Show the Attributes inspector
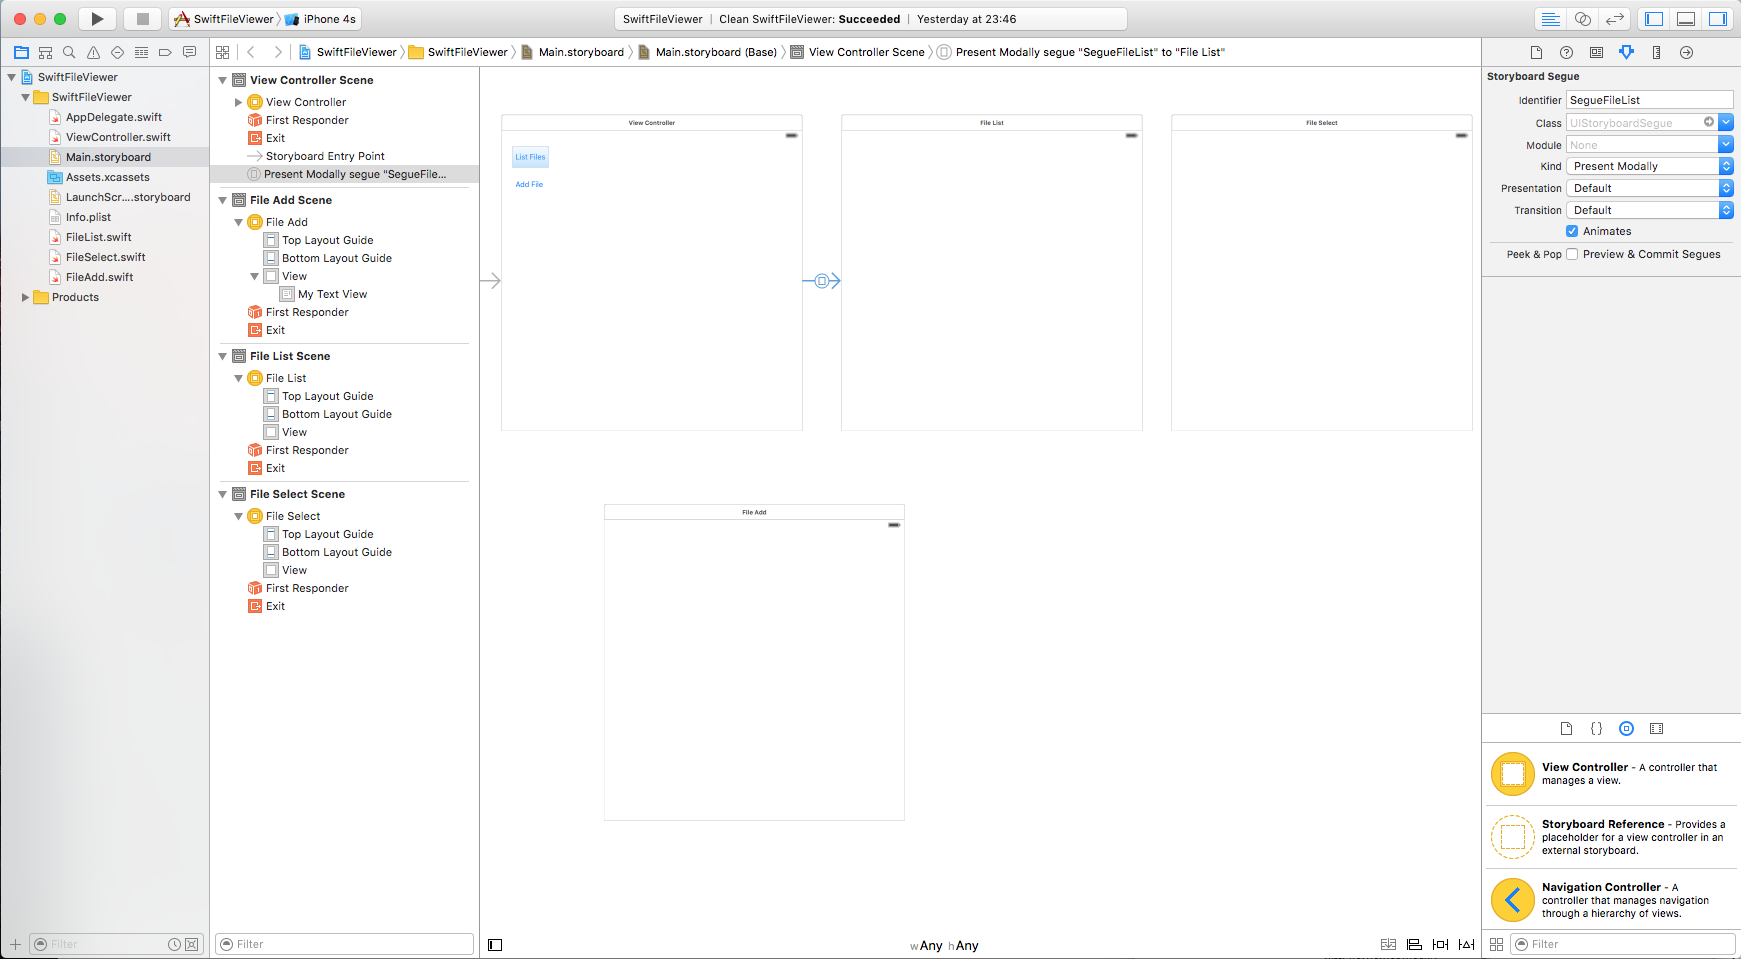Screen dimensions: 1741x959 1626,52
